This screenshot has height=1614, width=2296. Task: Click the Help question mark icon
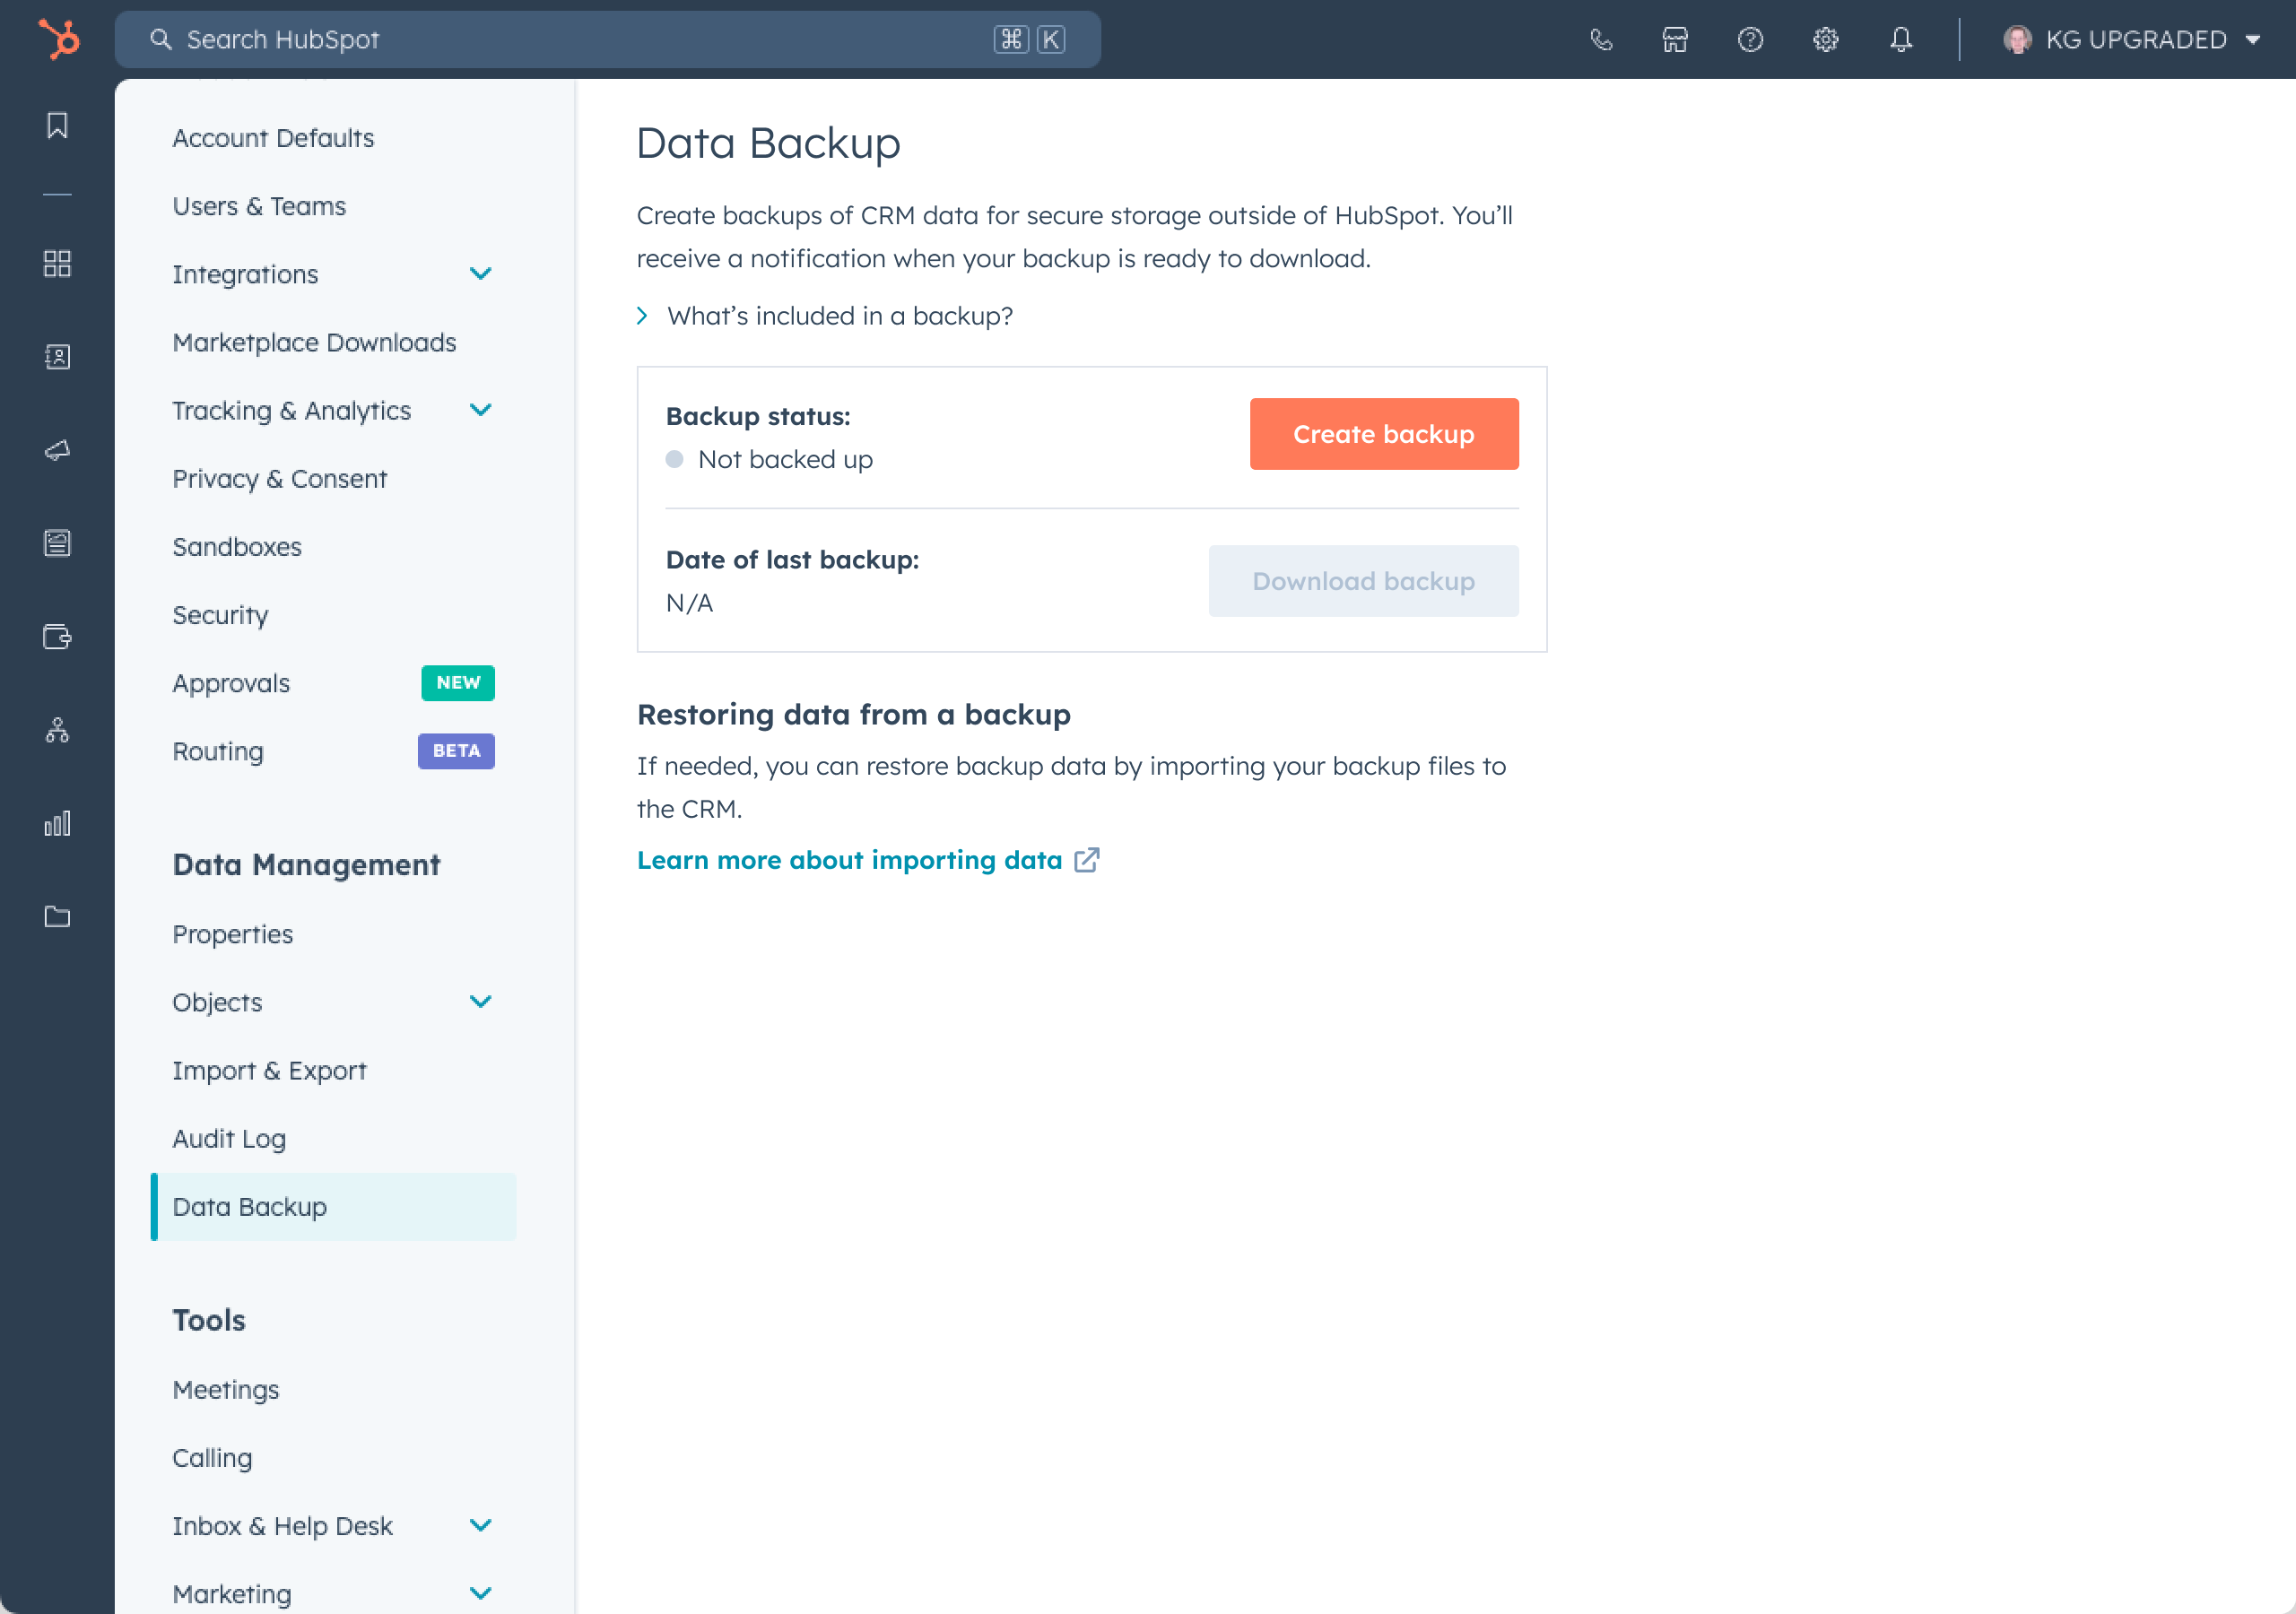(1750, 39)
